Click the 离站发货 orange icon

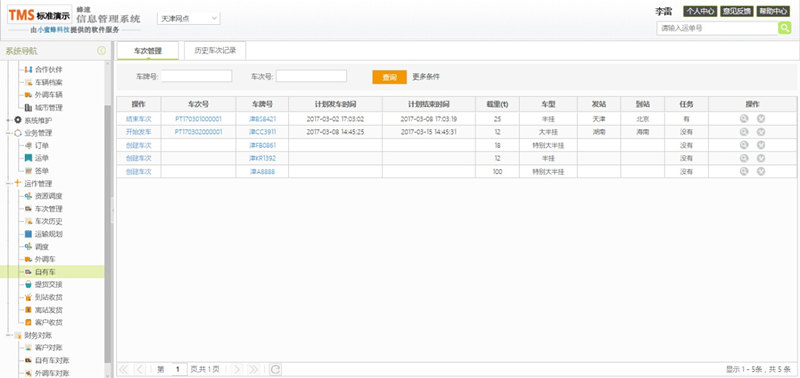[28, 310]
